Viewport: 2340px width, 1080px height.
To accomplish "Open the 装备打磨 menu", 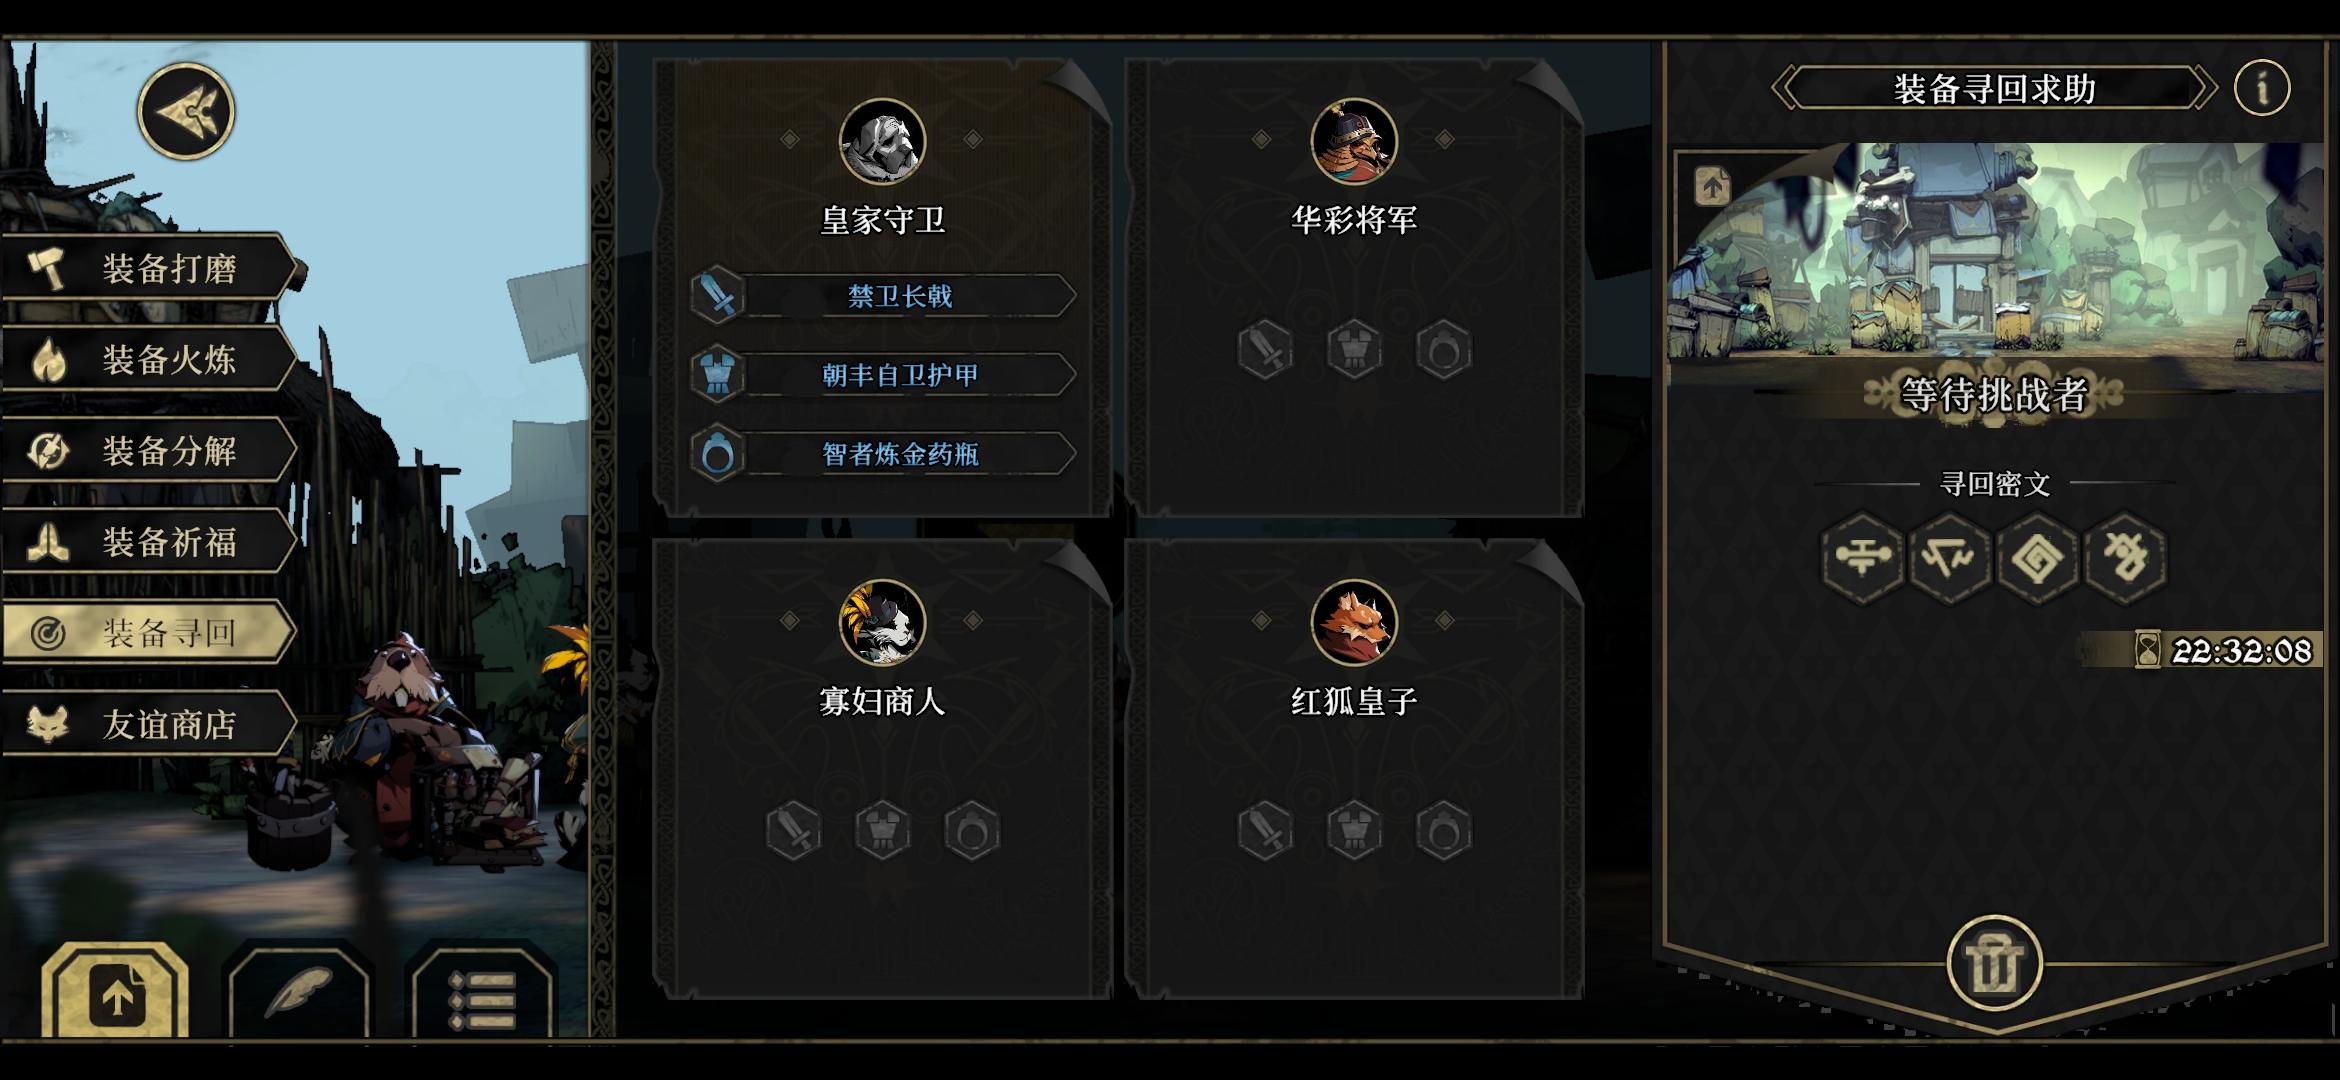I will [150, 268].
